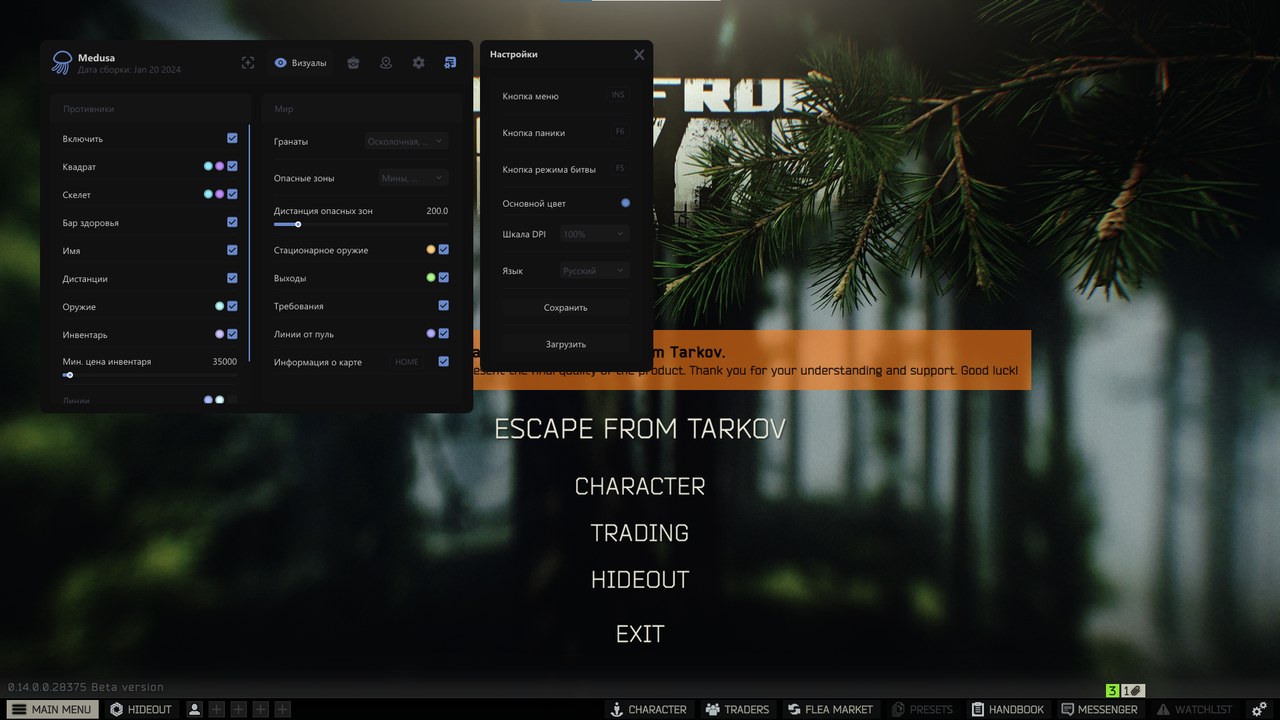Open CHARACTER in the bottom bar
Image resolution: width=1280 pixels, height=720 pixels.
pyautogui.click(x=649, y=709)
